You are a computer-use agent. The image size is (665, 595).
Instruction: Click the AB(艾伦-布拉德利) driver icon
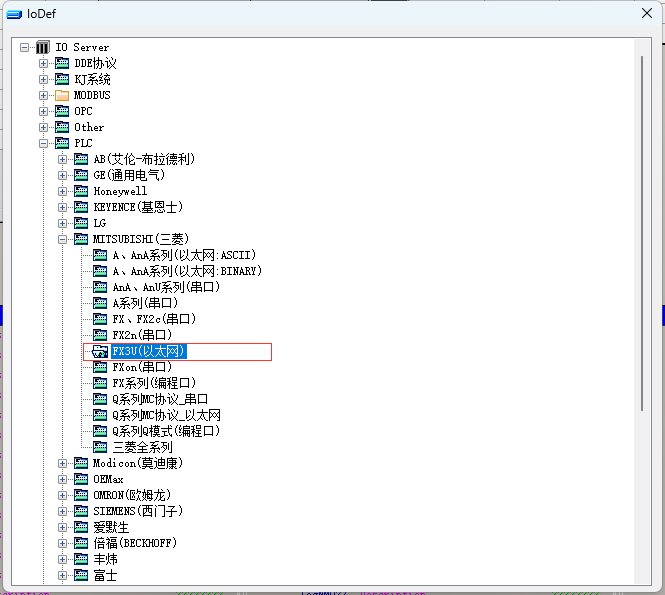(81, 159)
